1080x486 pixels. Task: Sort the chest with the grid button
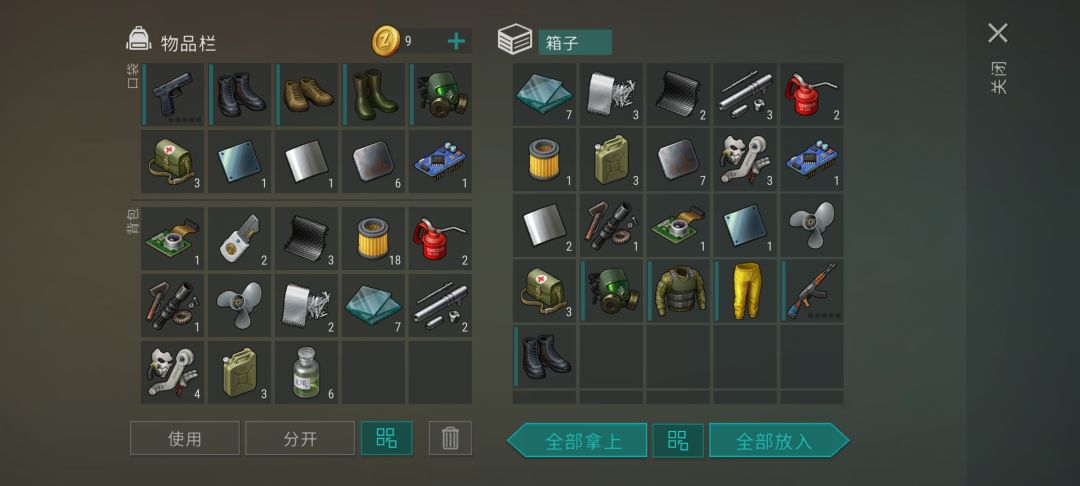(x=678, y=441)
